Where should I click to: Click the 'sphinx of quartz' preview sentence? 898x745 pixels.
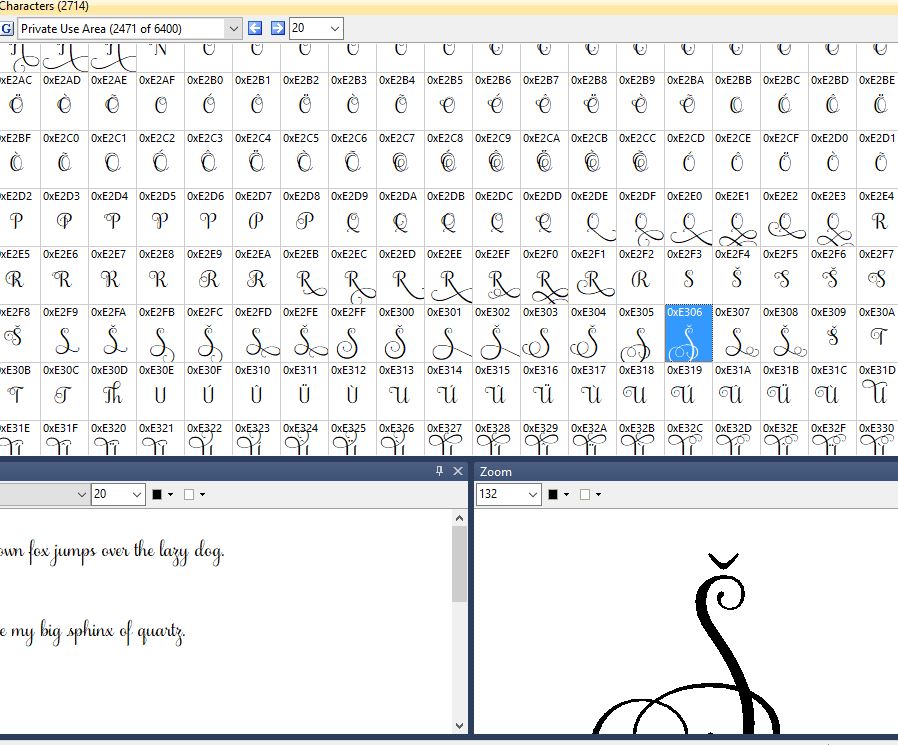click(92, 632)
